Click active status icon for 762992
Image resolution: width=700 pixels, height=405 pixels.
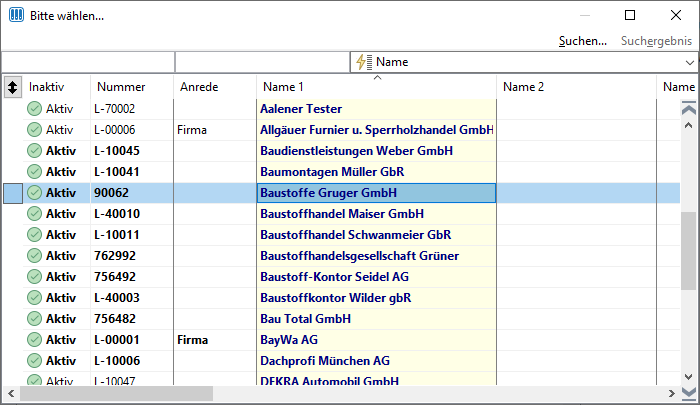pyautogui.click(x=34, y=255)
